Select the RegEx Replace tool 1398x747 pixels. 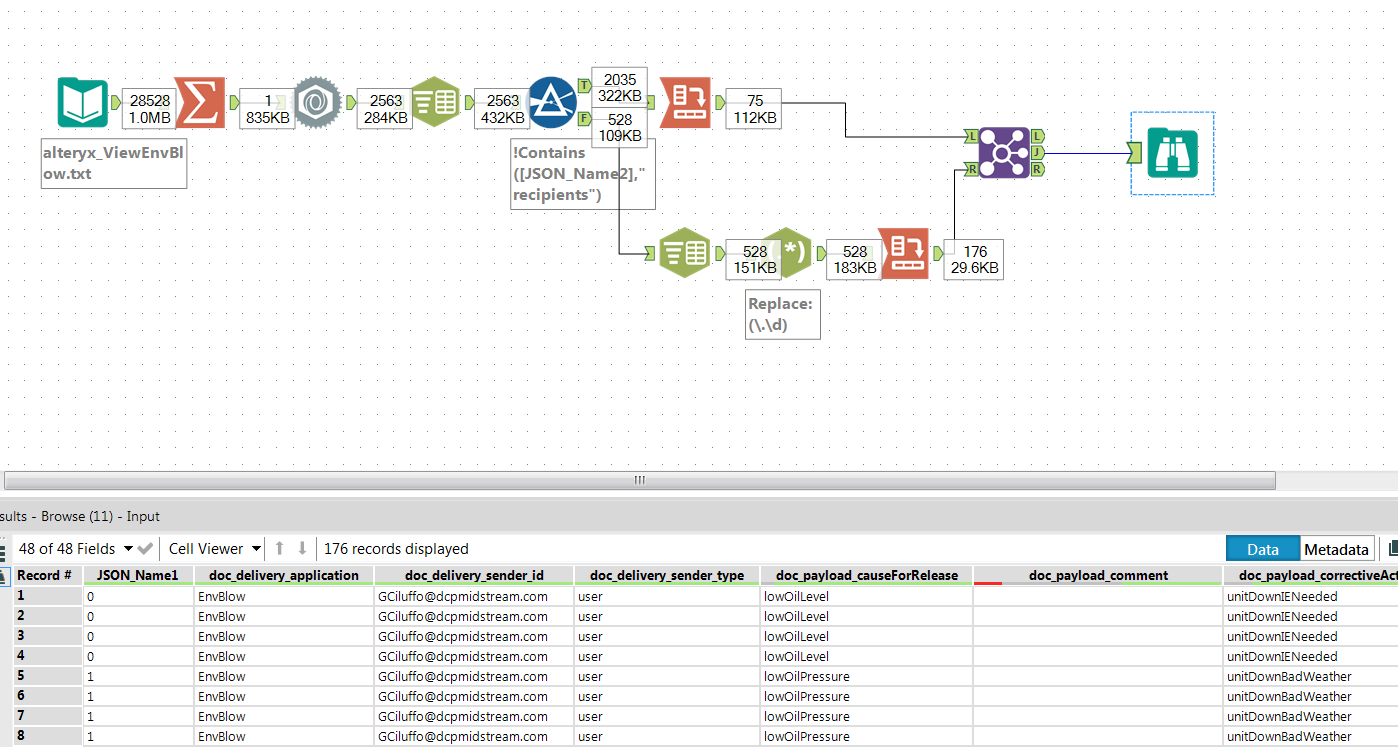click(x=789, y=253)
